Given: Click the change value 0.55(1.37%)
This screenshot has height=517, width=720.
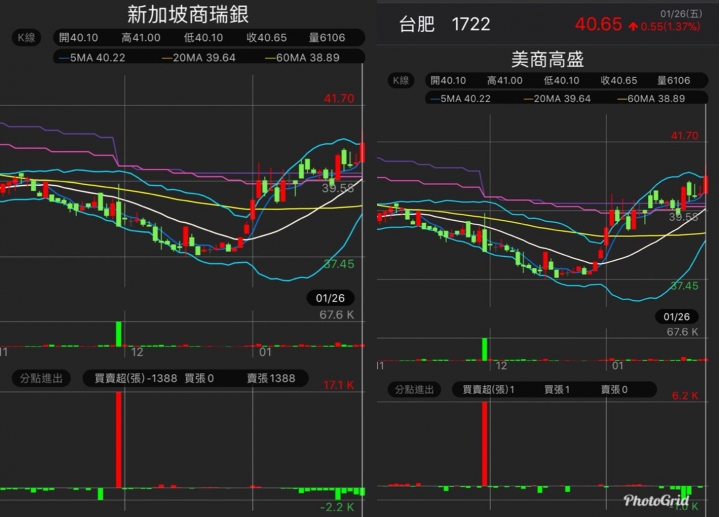Looking at the screenshot, I should coord(670,27).
